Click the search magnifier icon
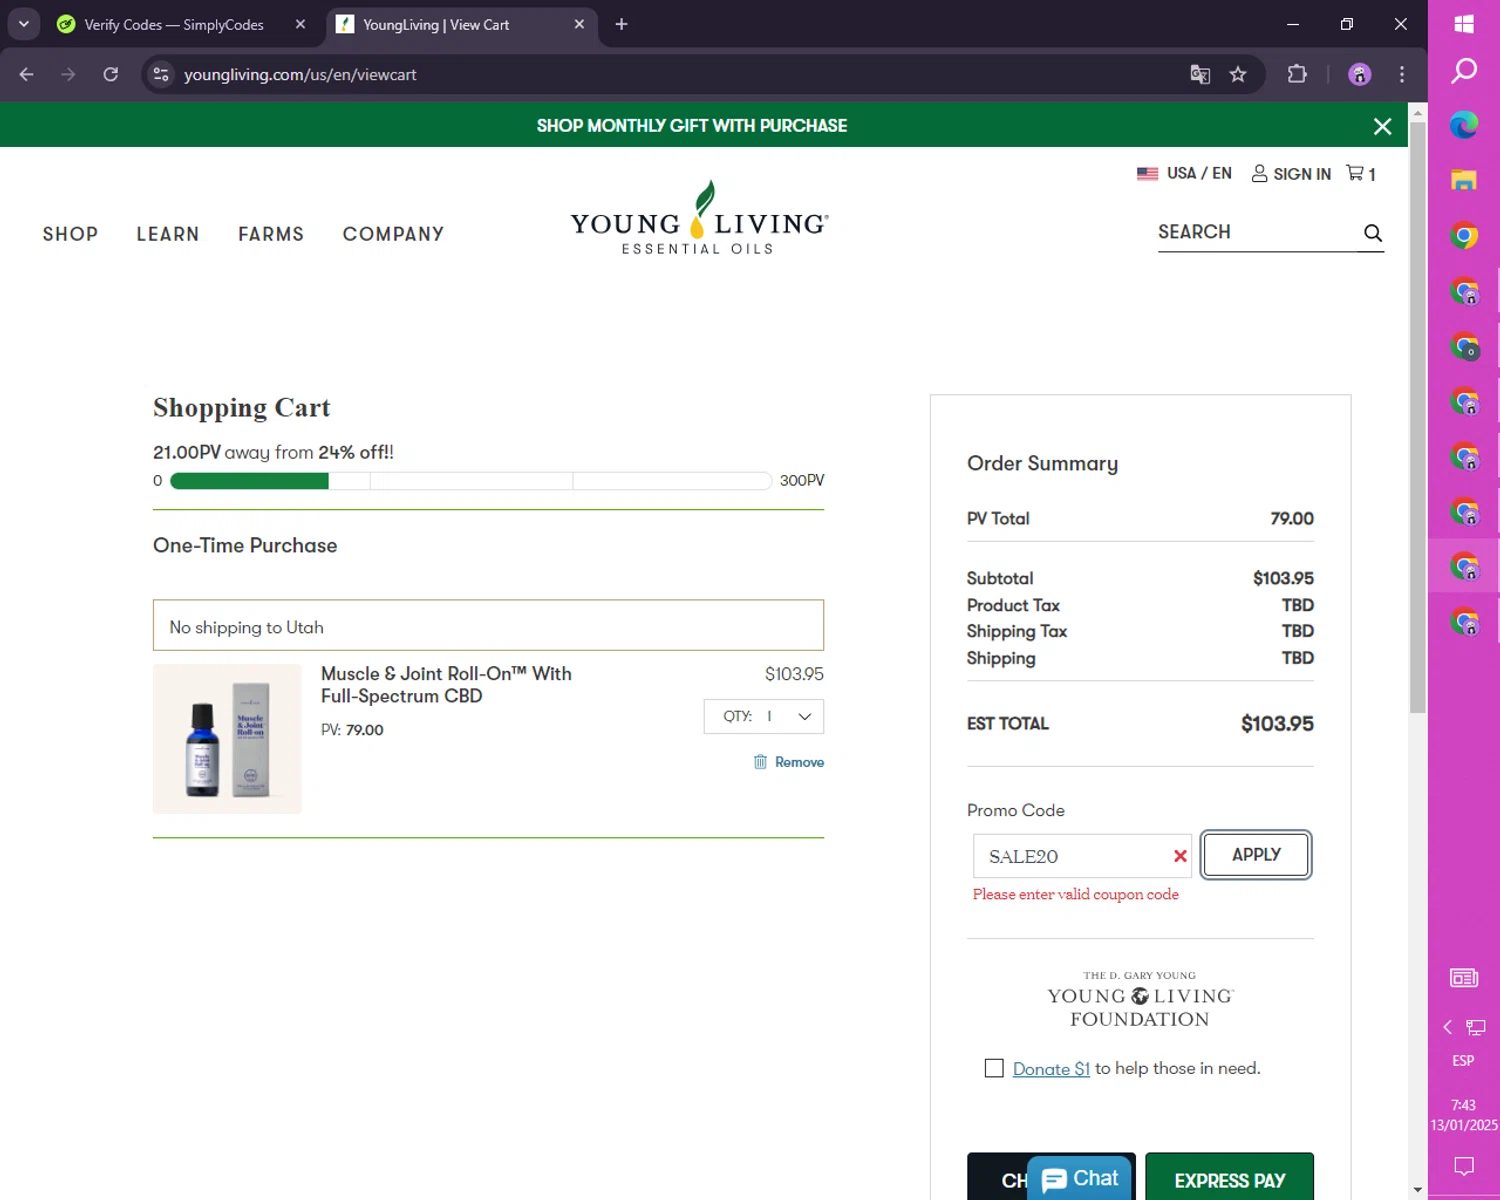 (1373, 233)
